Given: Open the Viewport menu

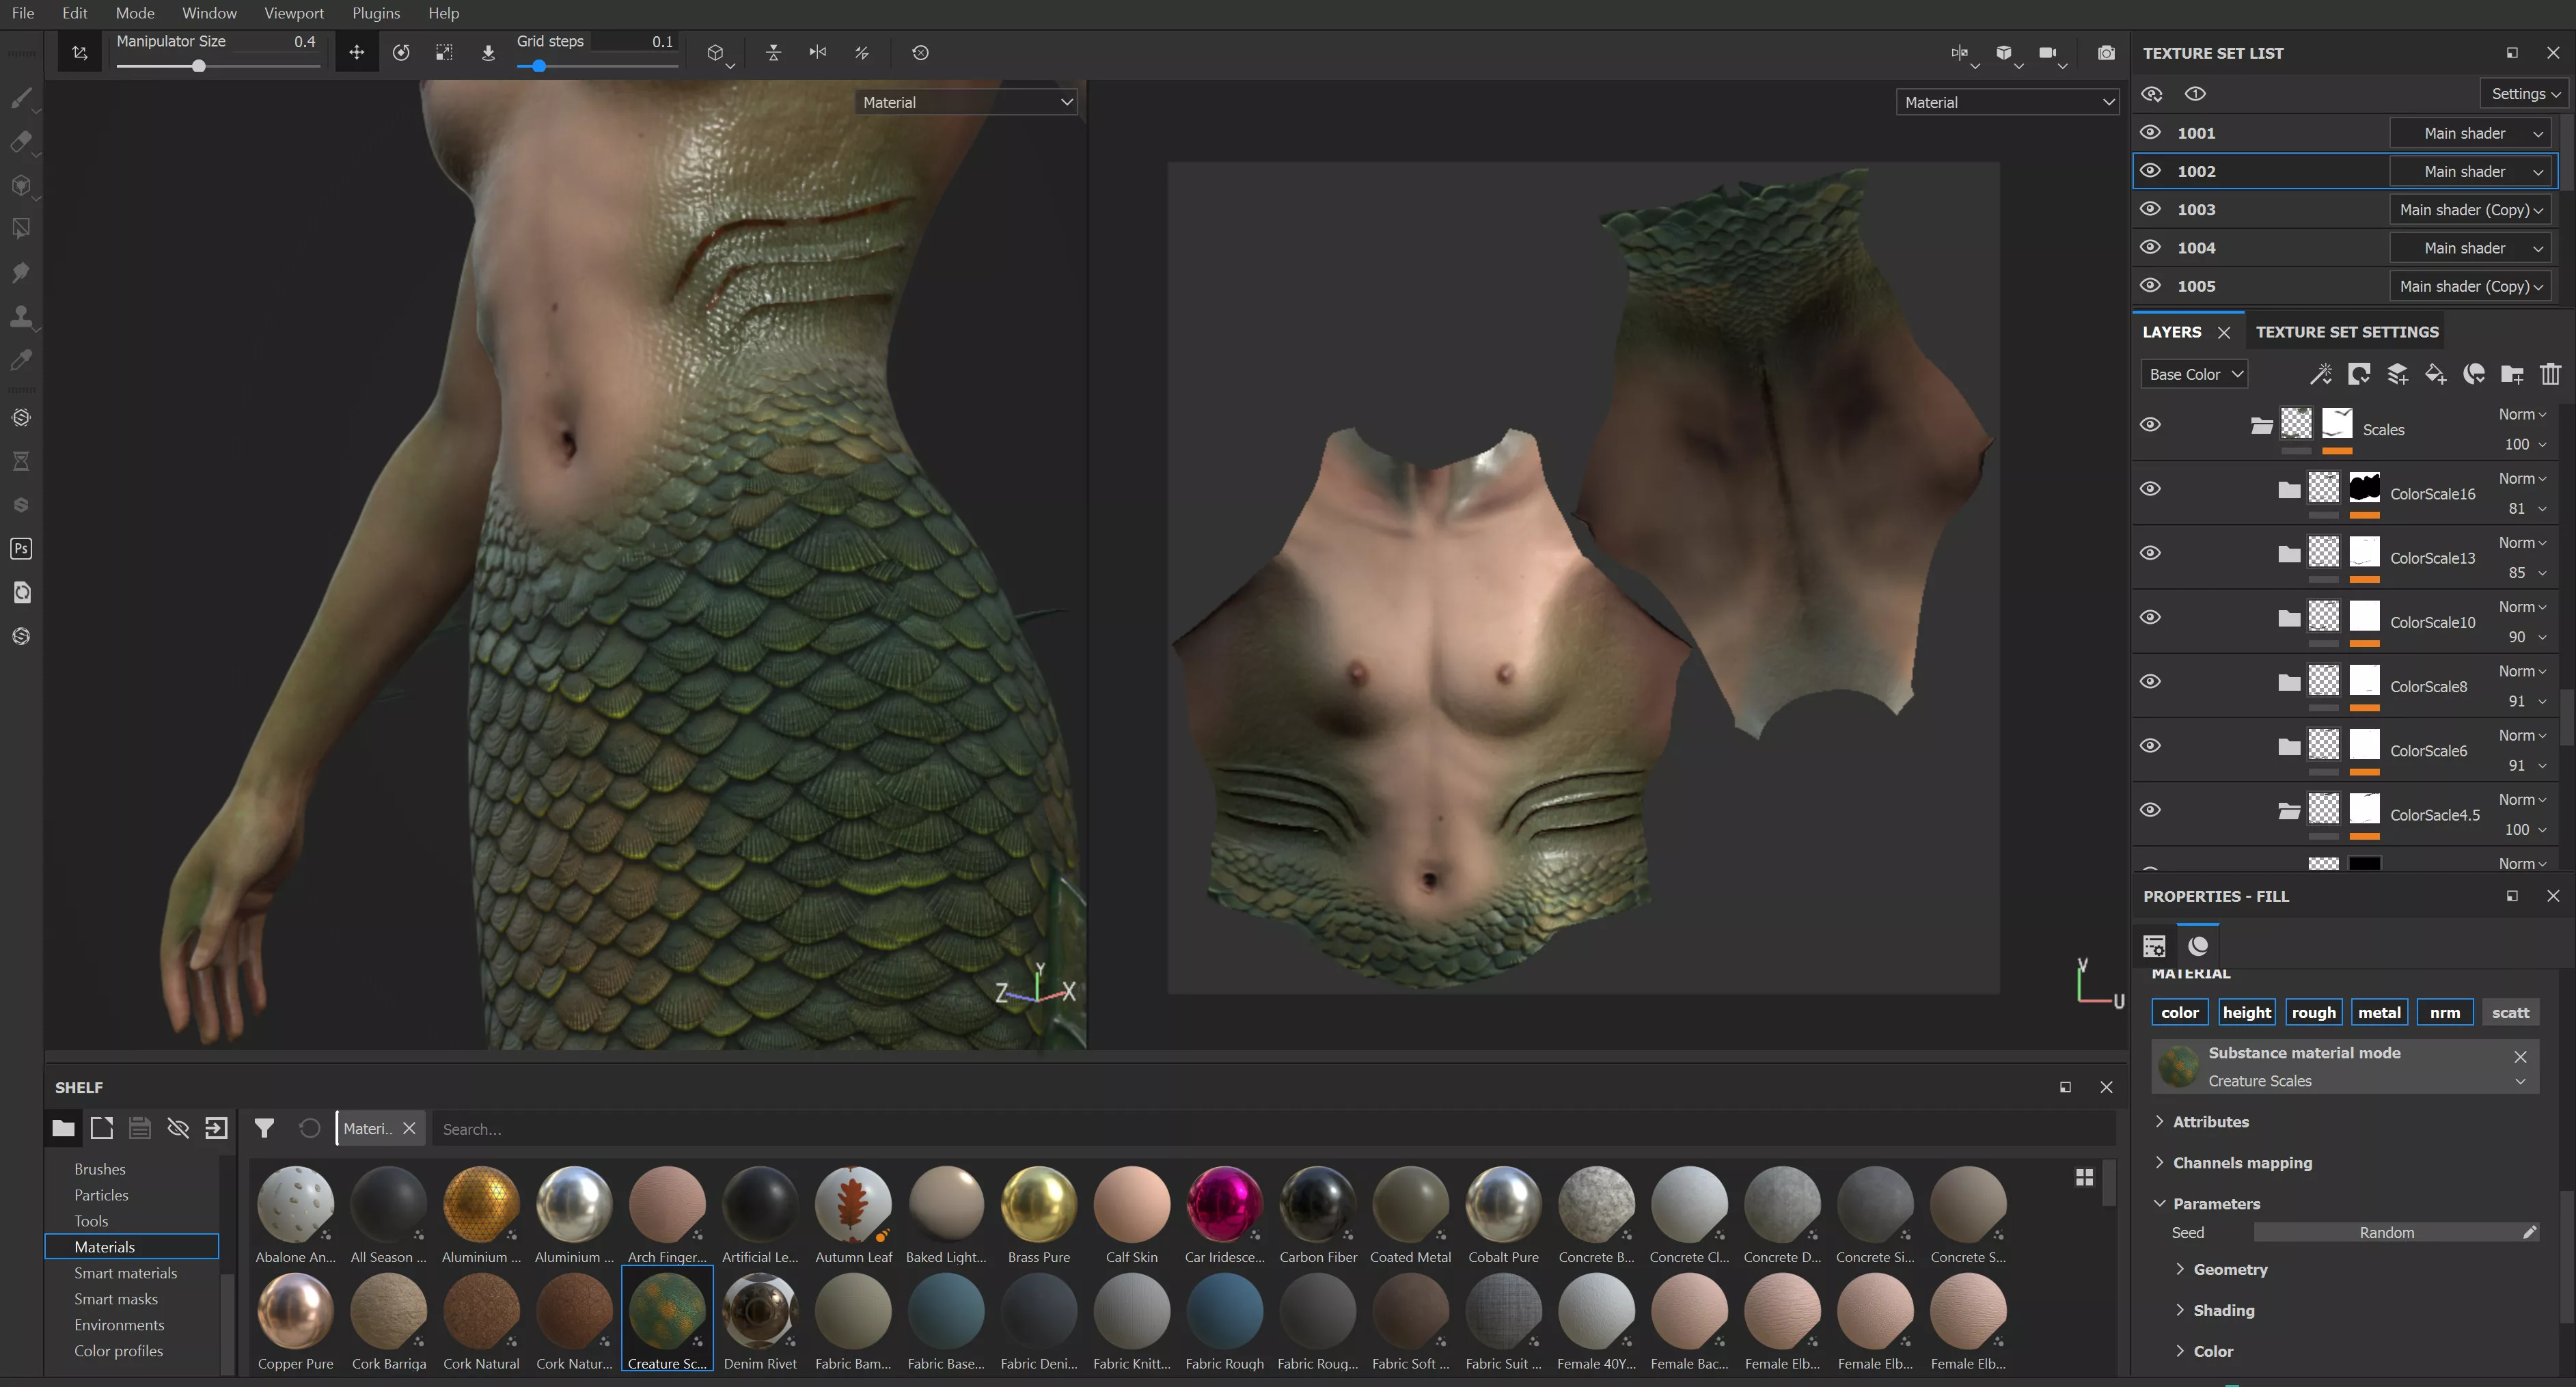Looking at the screenshot, I should 293,13.
